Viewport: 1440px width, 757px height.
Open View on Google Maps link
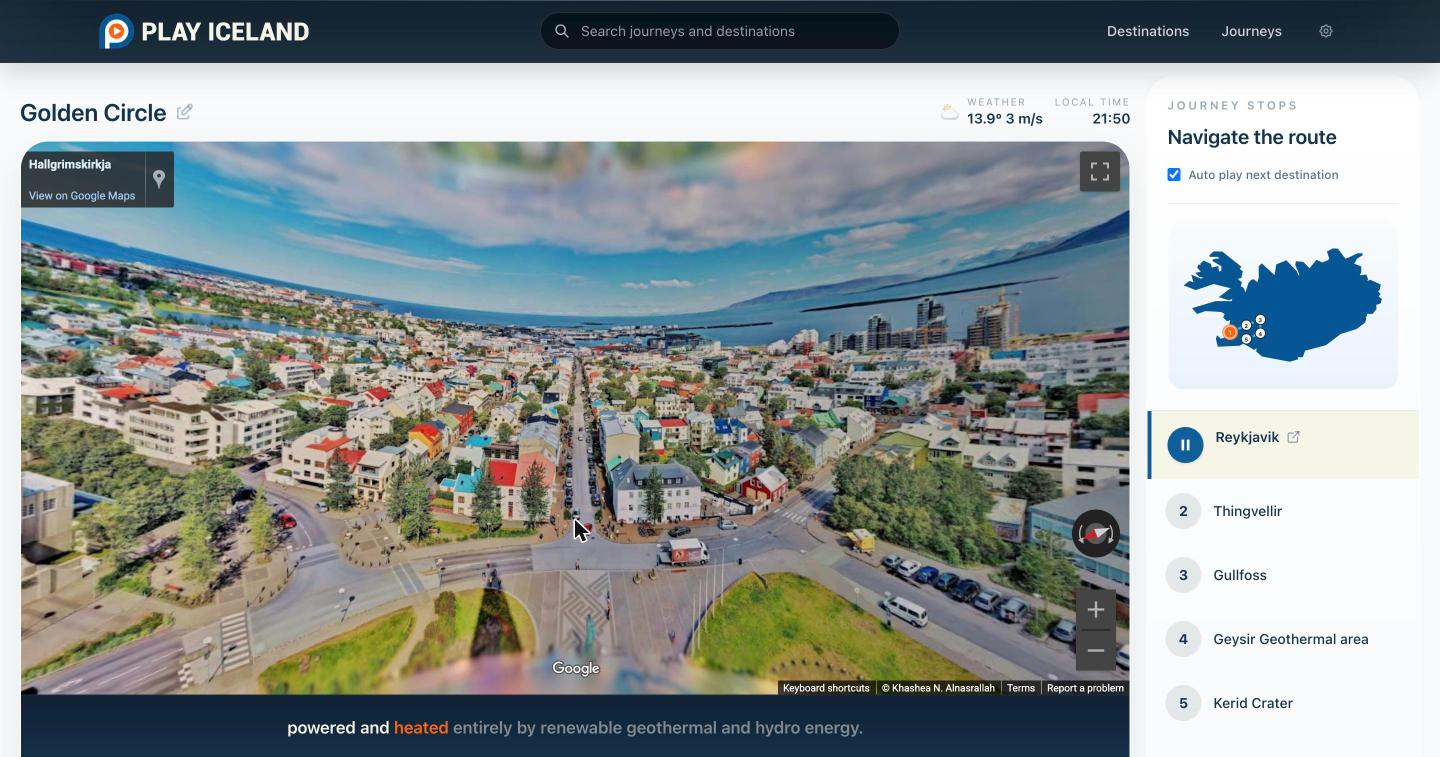(82, 196)
